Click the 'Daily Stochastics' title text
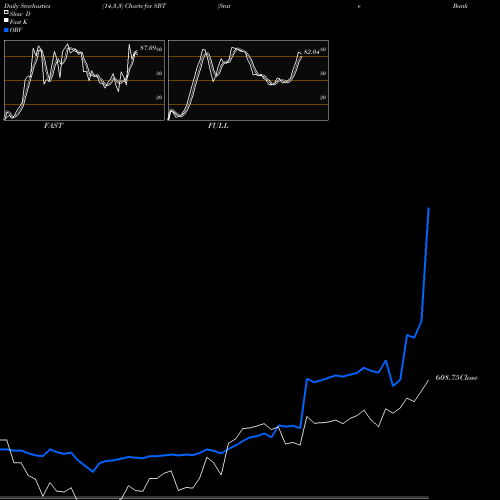 click(x=27, y=6)
